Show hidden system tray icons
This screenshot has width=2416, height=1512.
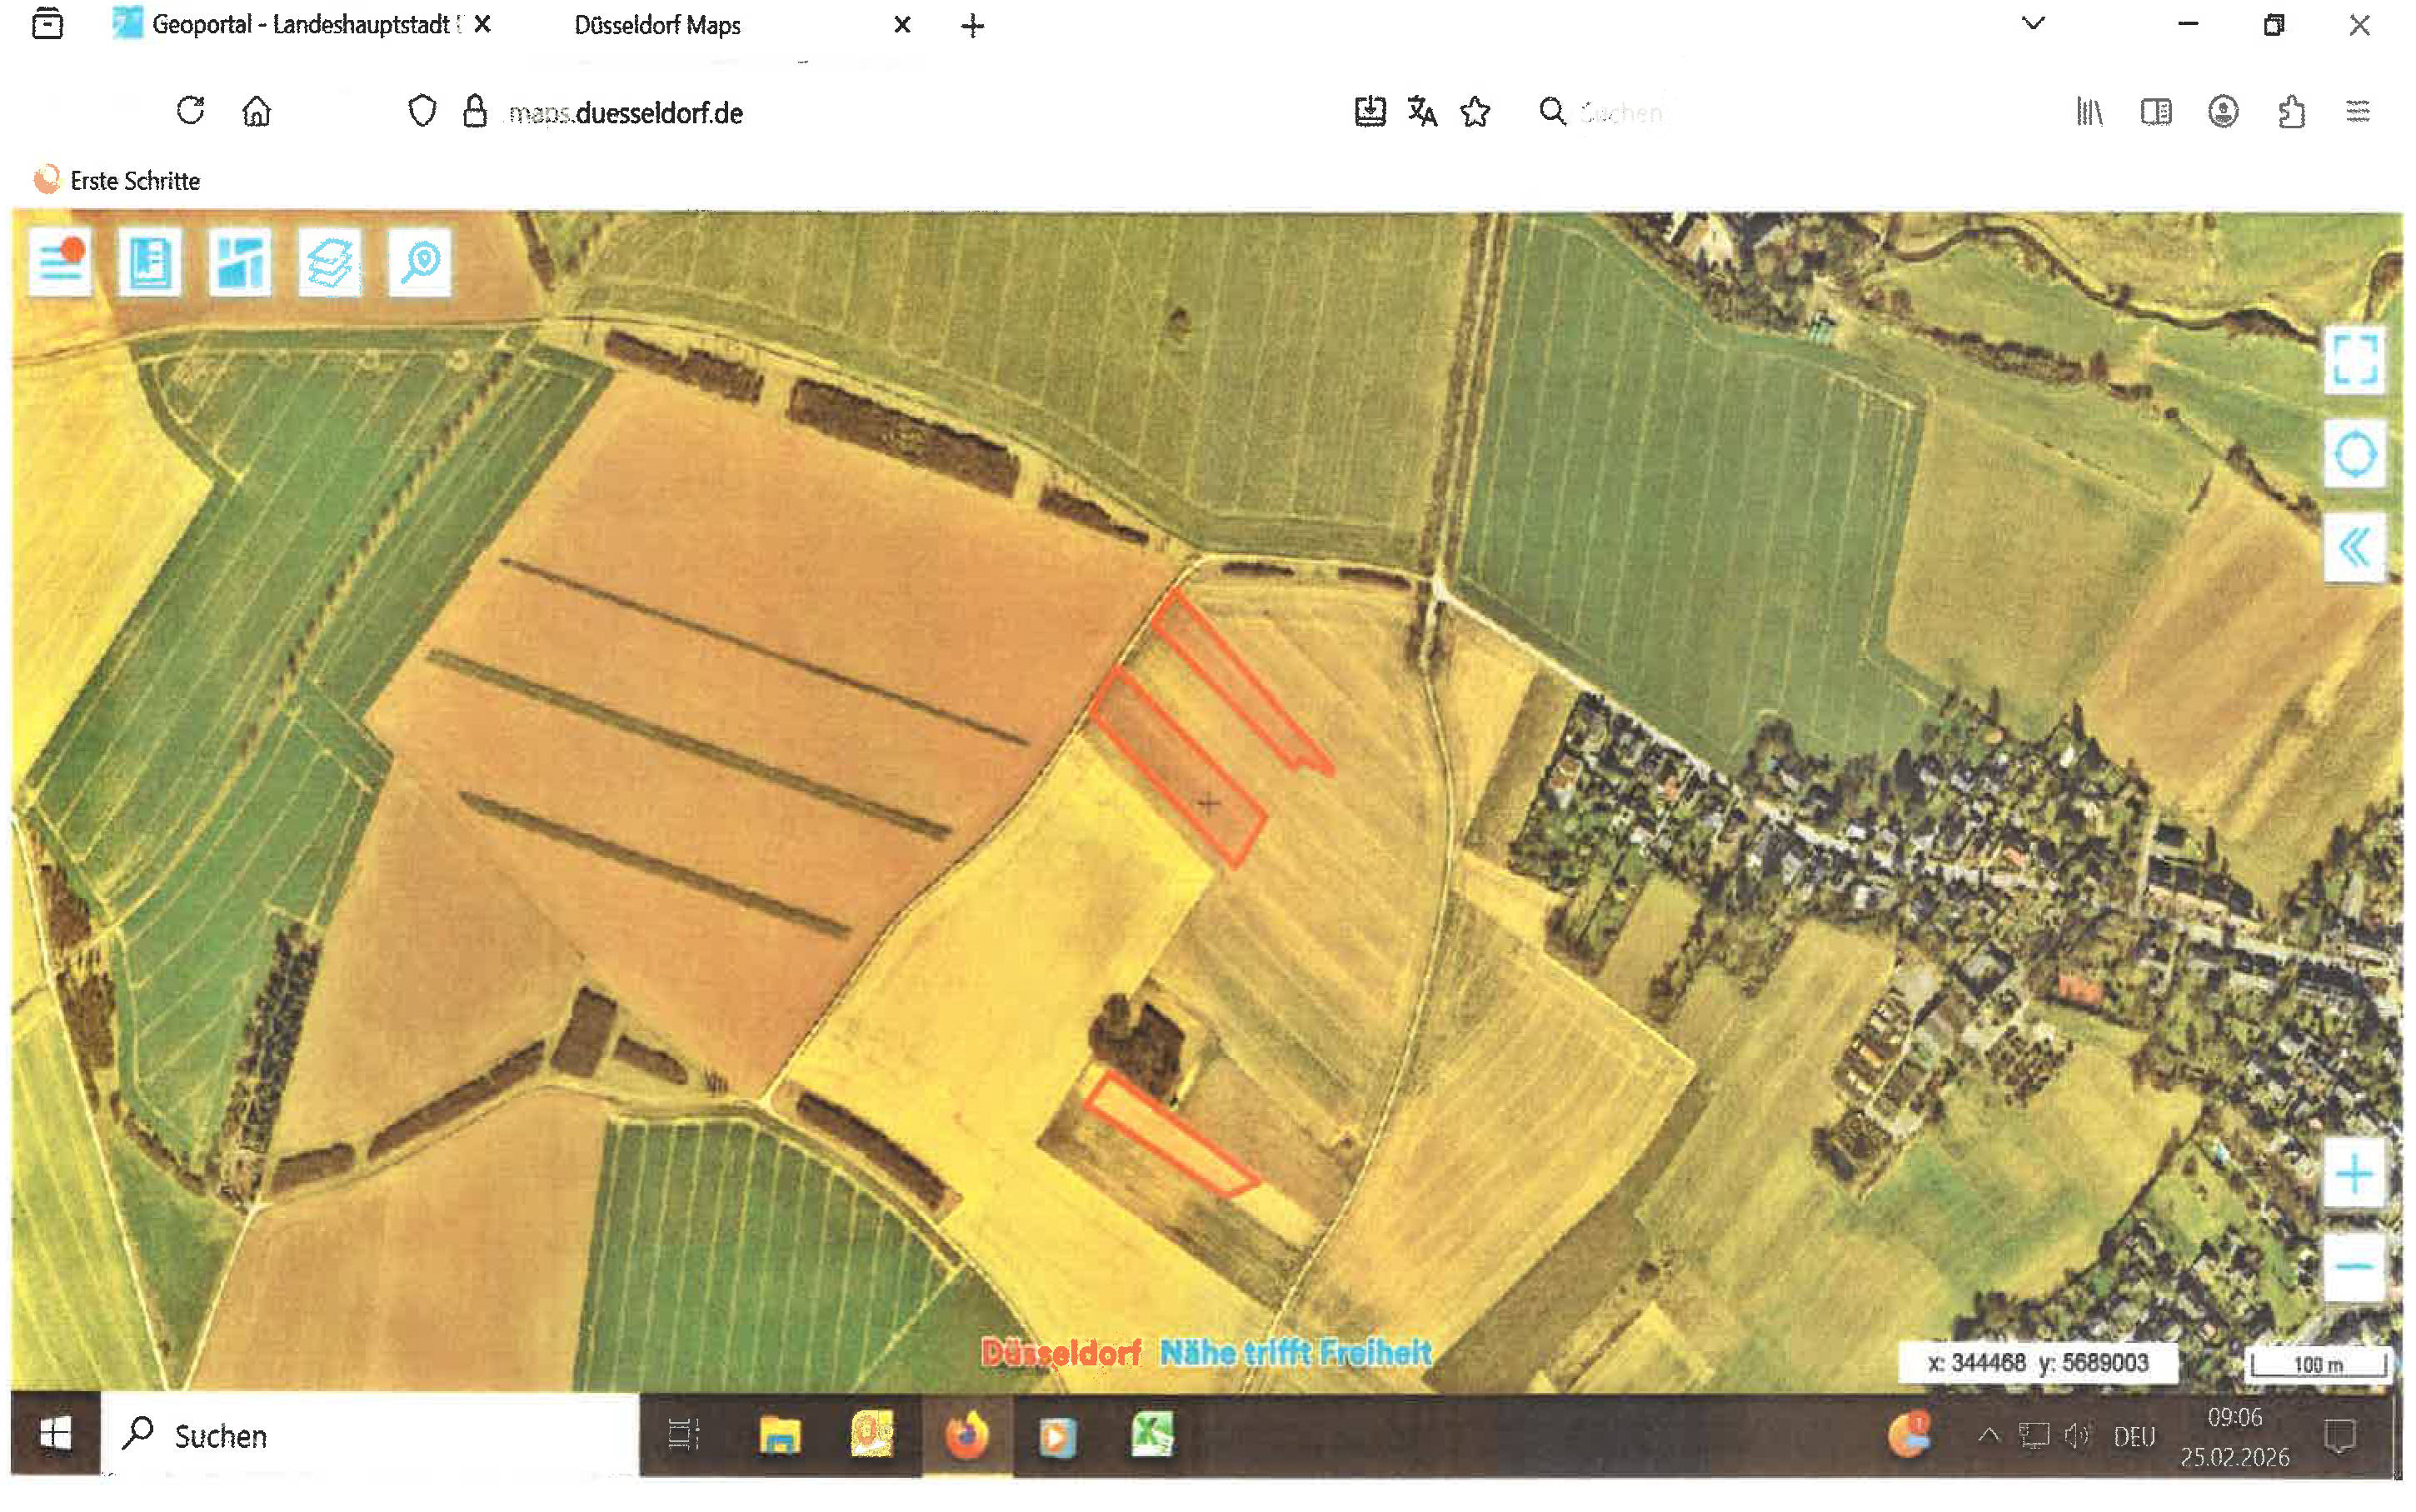tap(1989, 1436)
